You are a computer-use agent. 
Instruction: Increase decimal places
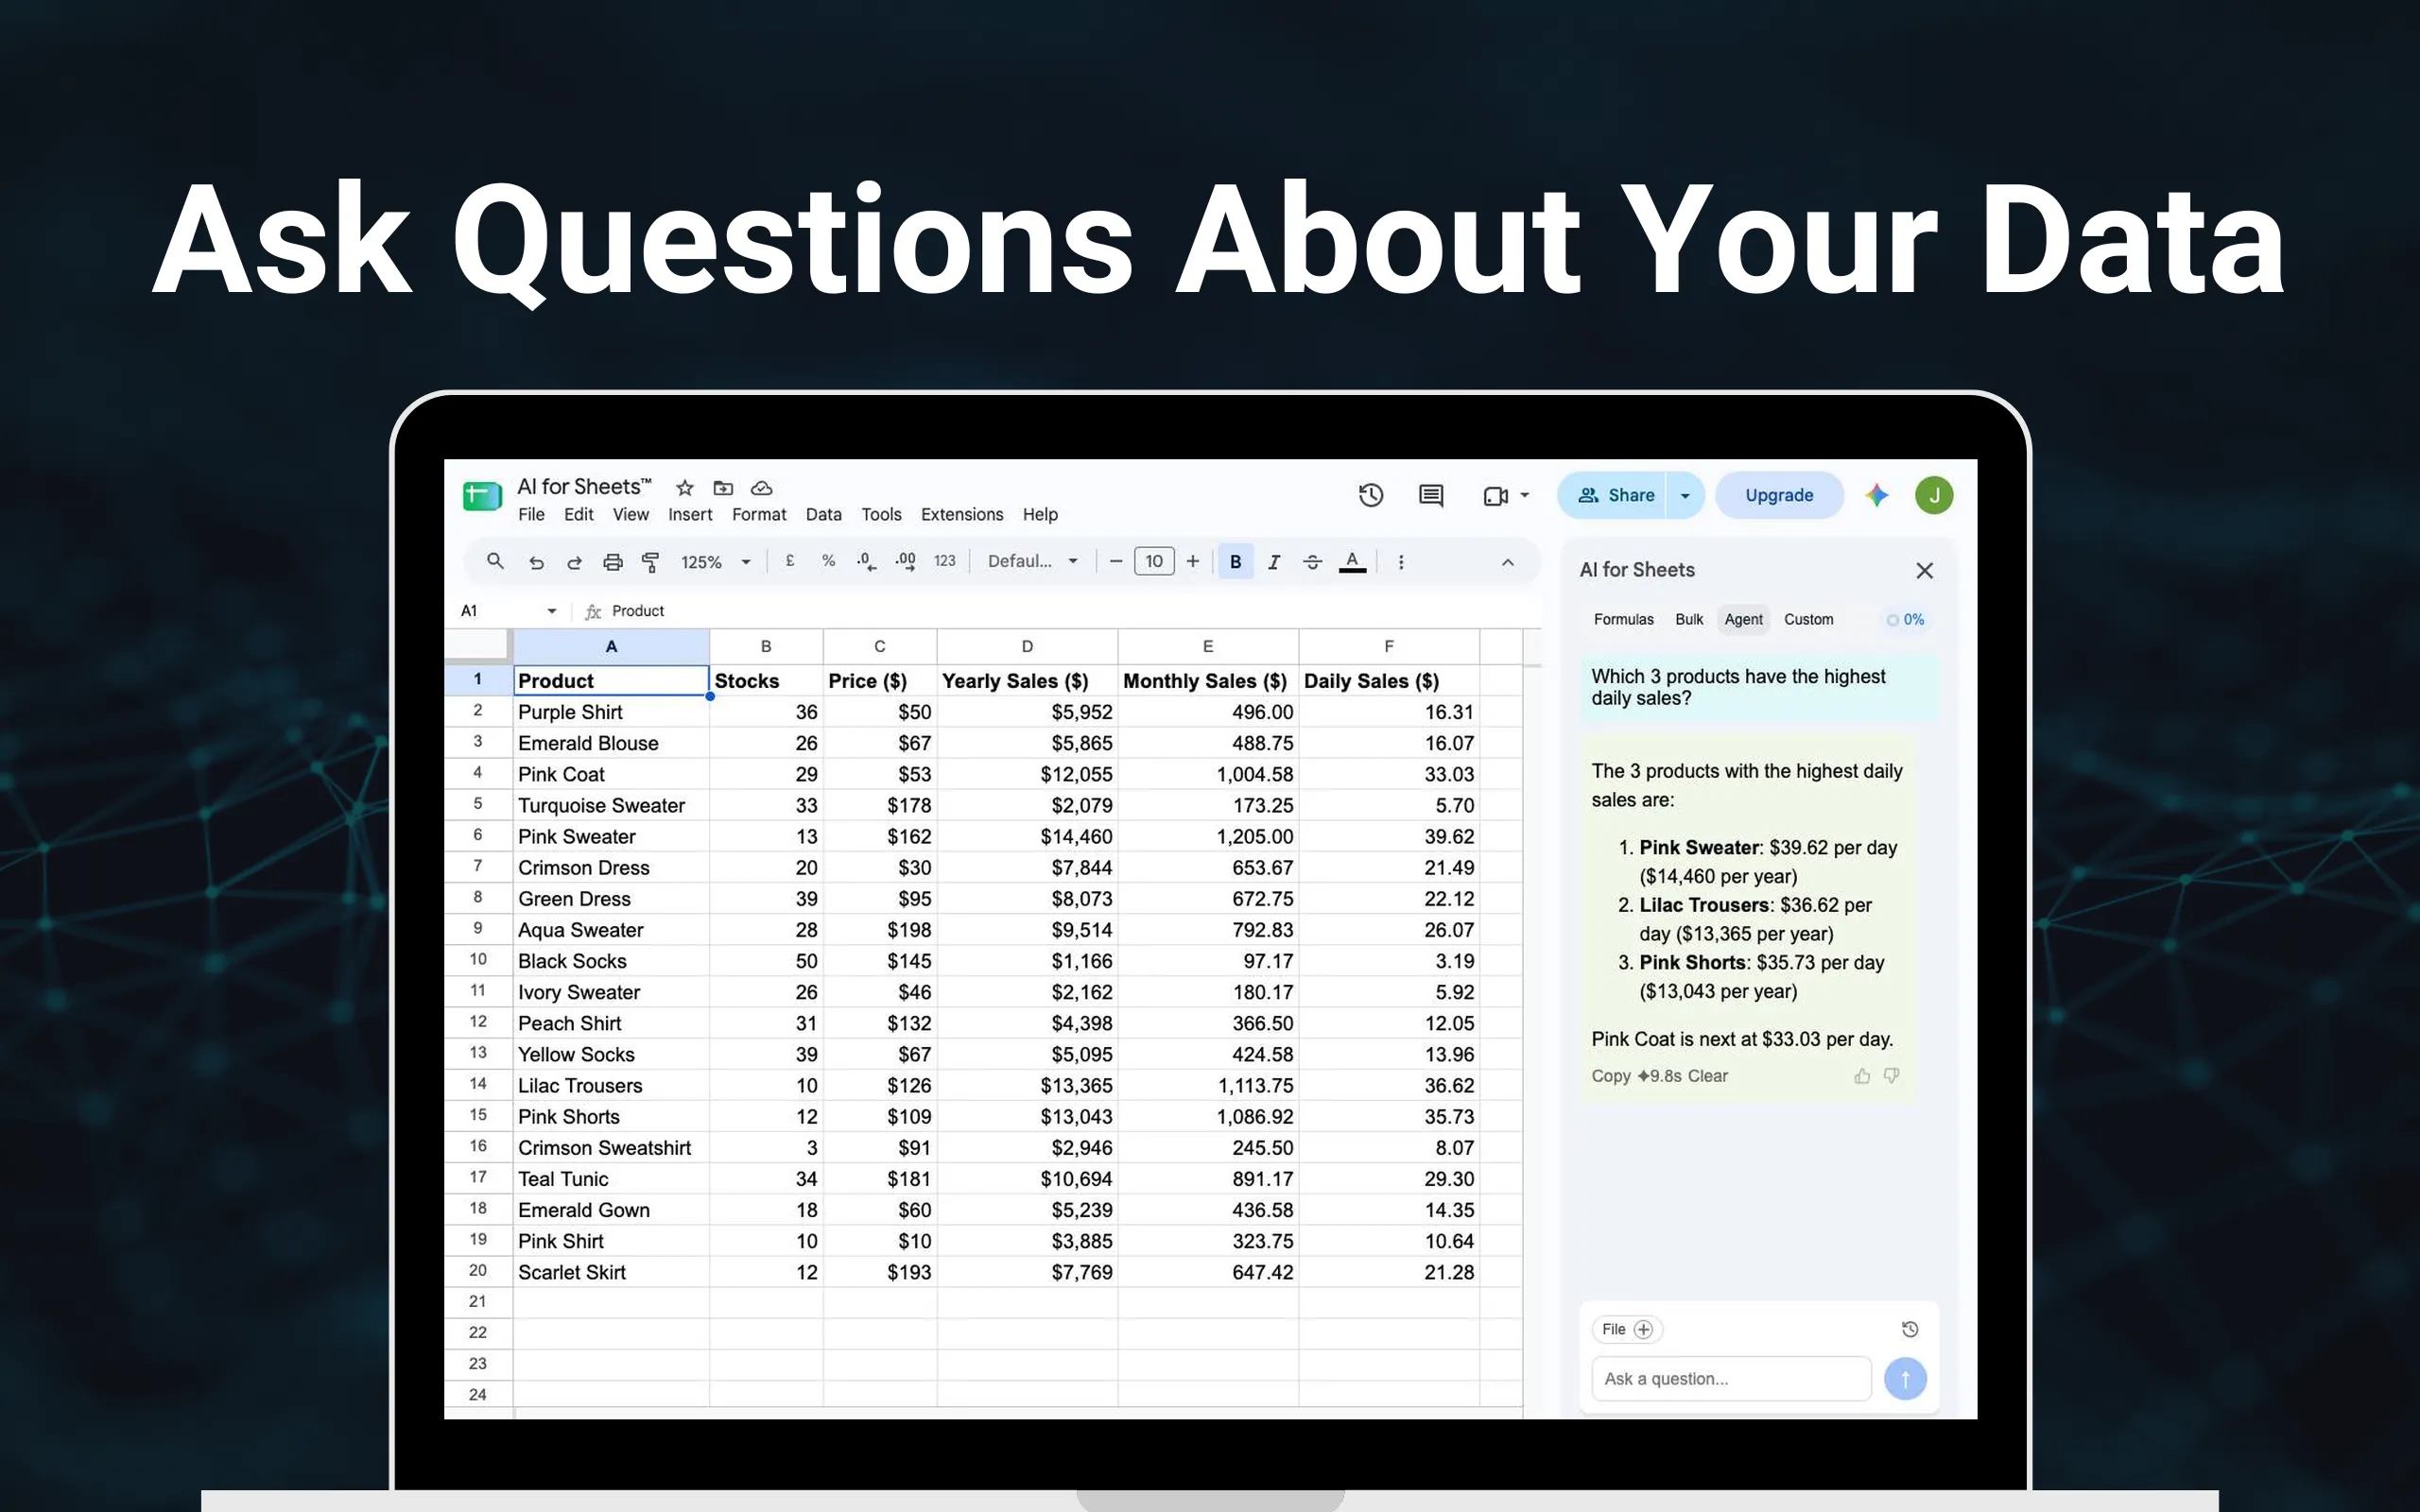906,562
